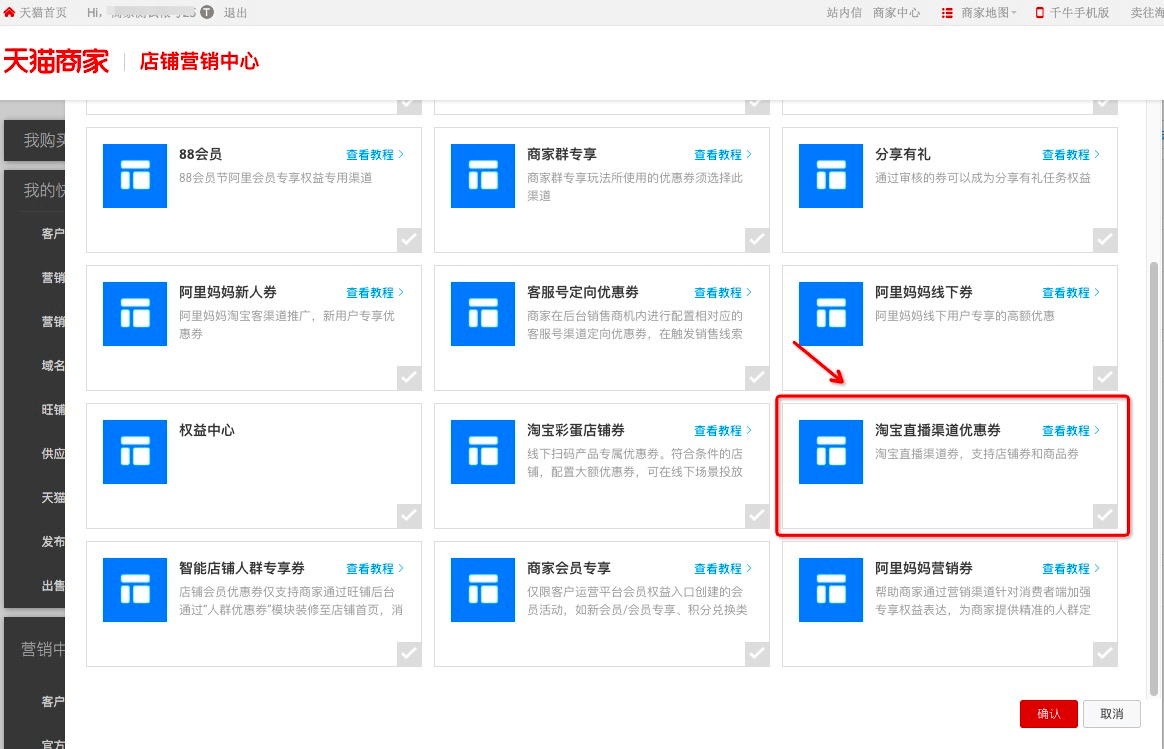Tick the checkmark on 淘宝彩蛋店铺券 card

pyautogui.click(x=757, y=516)
